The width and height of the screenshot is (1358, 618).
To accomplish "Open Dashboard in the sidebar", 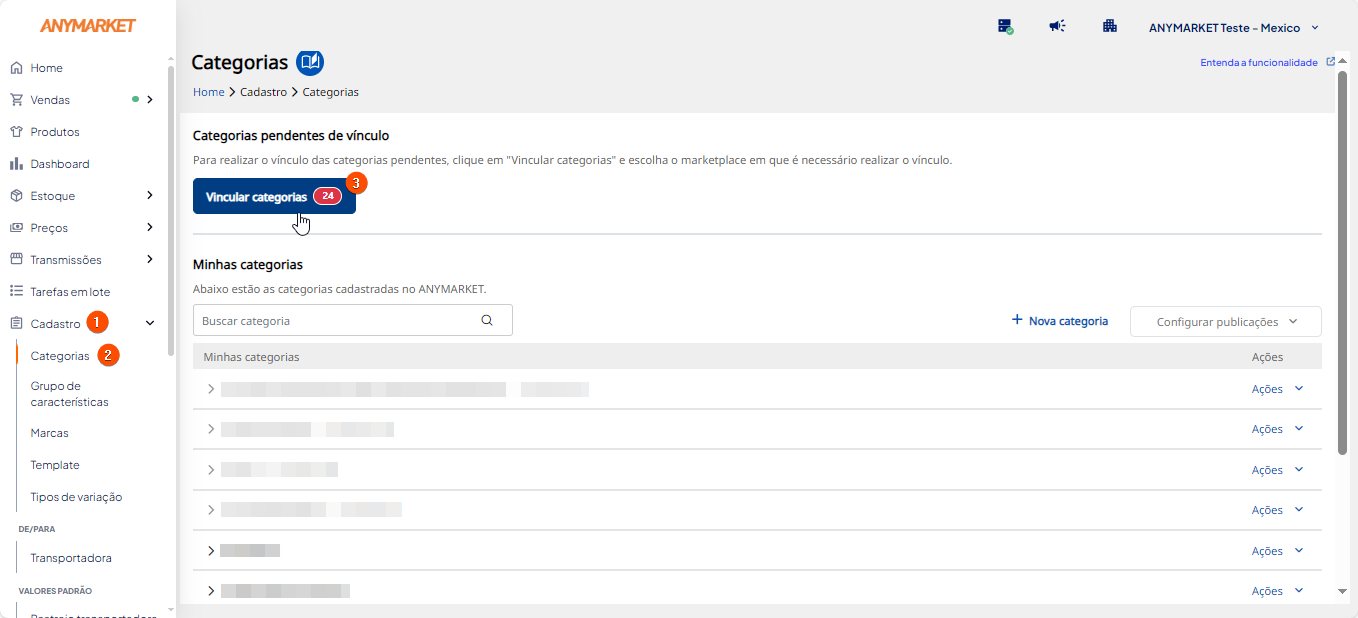I will [x=60, y=164].
